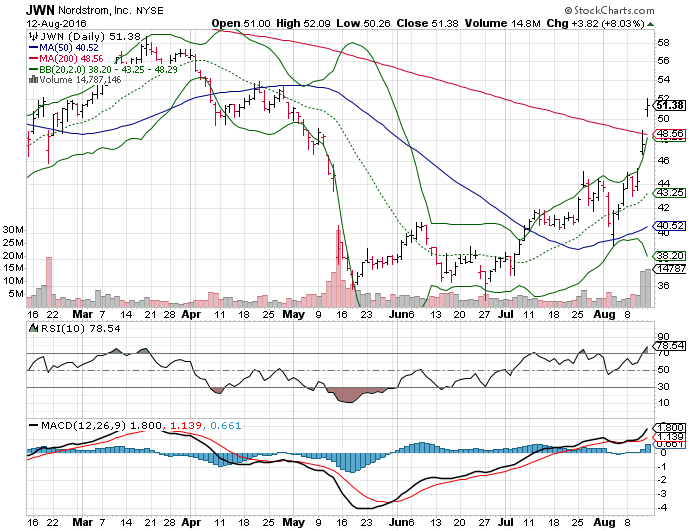
Task: Click the 51.38 last-price tag on right axis
Action: coord(669,105)
